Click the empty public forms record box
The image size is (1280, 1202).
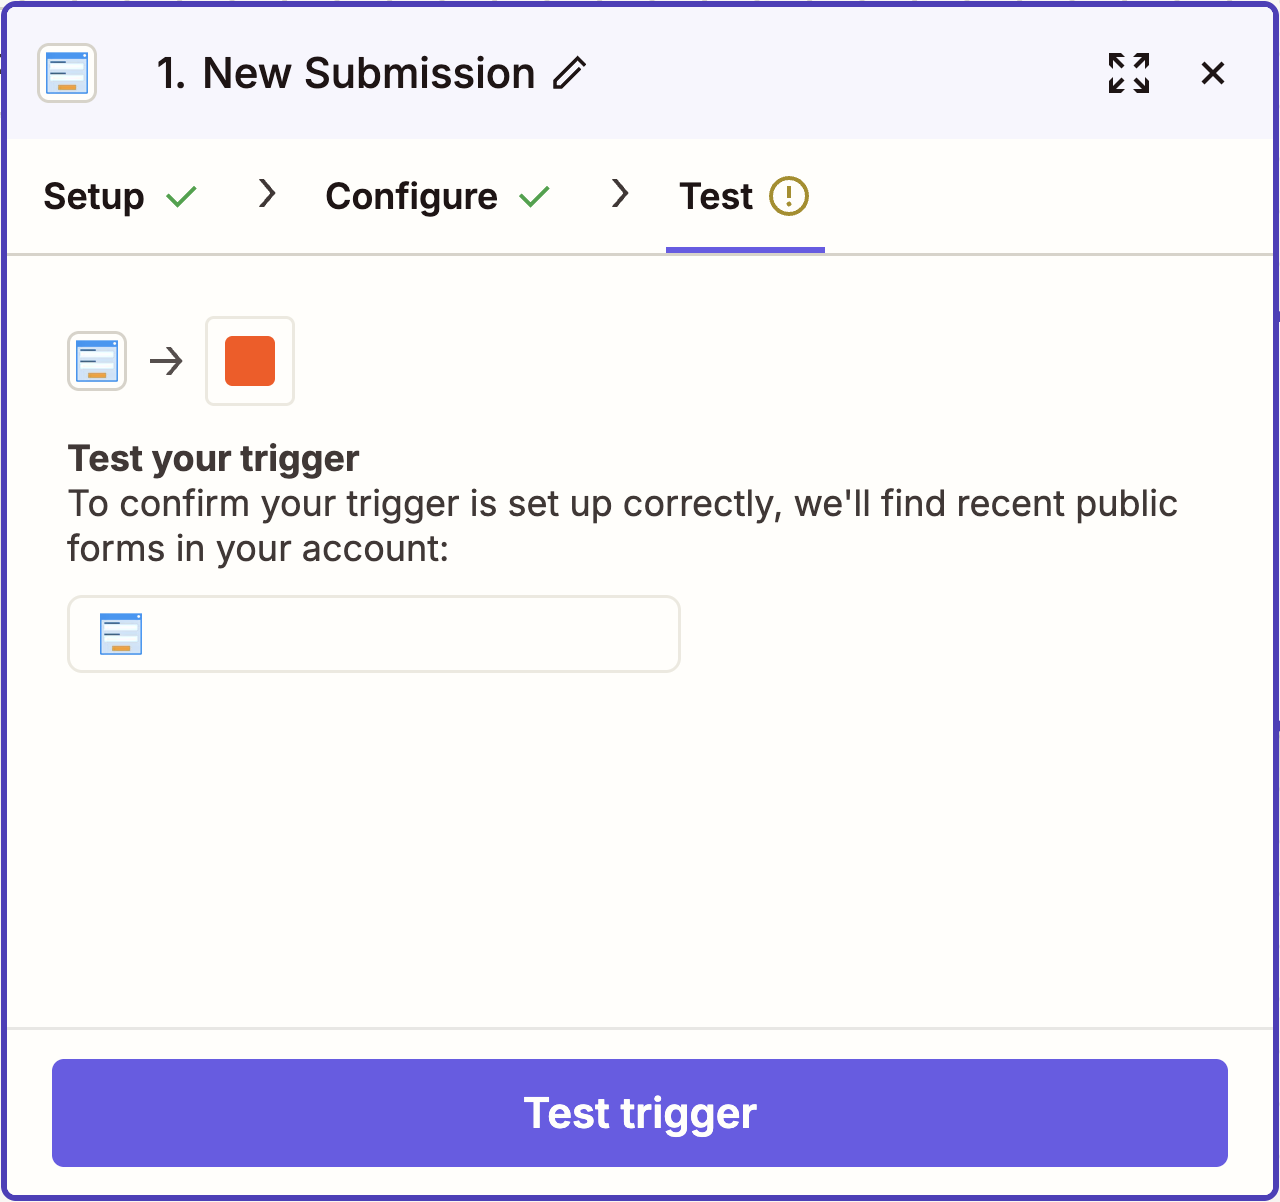(374, 634)
